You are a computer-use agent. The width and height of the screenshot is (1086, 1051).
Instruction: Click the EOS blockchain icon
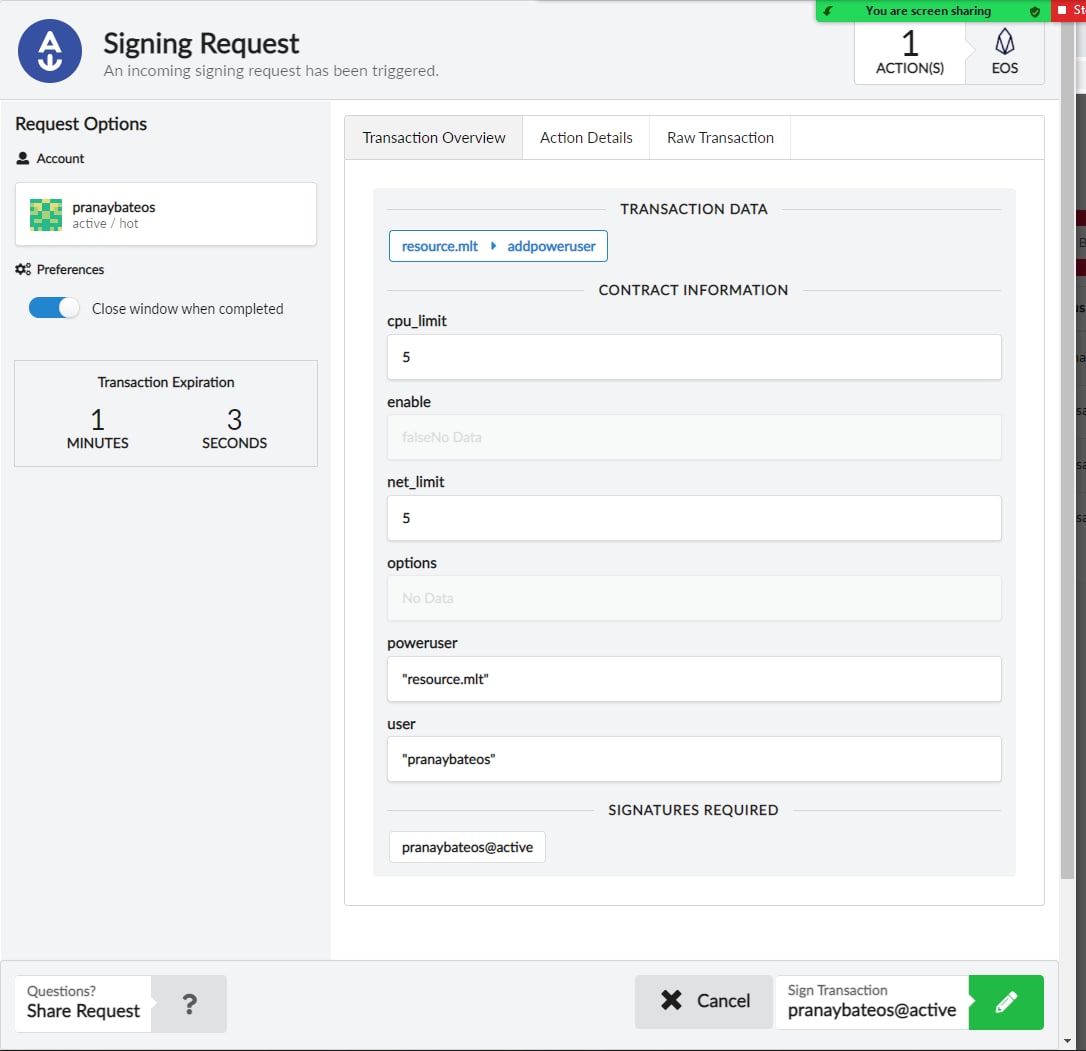tap(1004, 42)
